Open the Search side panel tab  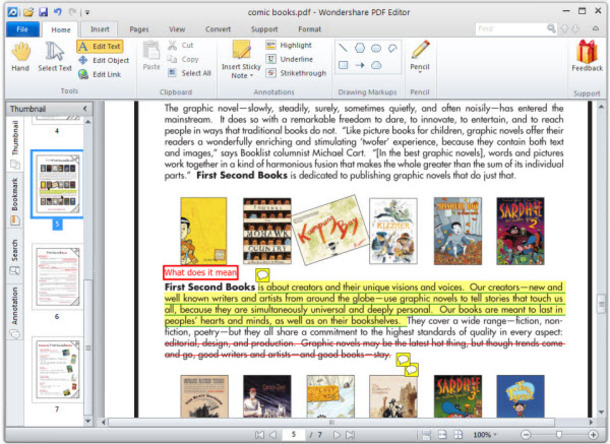click(x=15, y=257)
